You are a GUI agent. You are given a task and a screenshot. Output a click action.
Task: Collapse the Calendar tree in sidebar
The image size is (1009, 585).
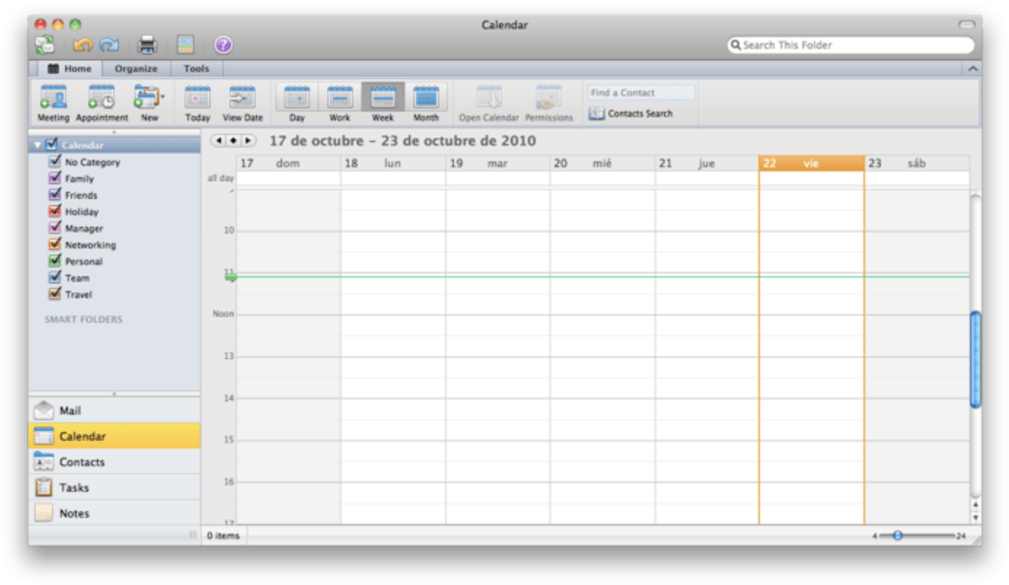(x=38, y=145)
